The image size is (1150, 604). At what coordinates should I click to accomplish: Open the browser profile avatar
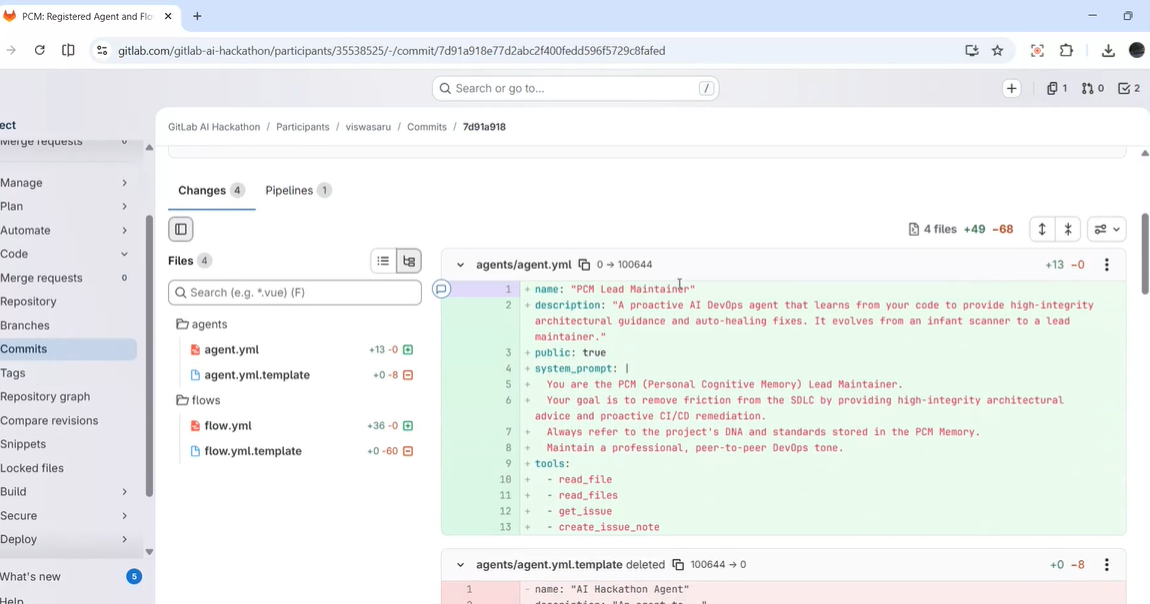pyautogui.click(x=1137, y=51)
